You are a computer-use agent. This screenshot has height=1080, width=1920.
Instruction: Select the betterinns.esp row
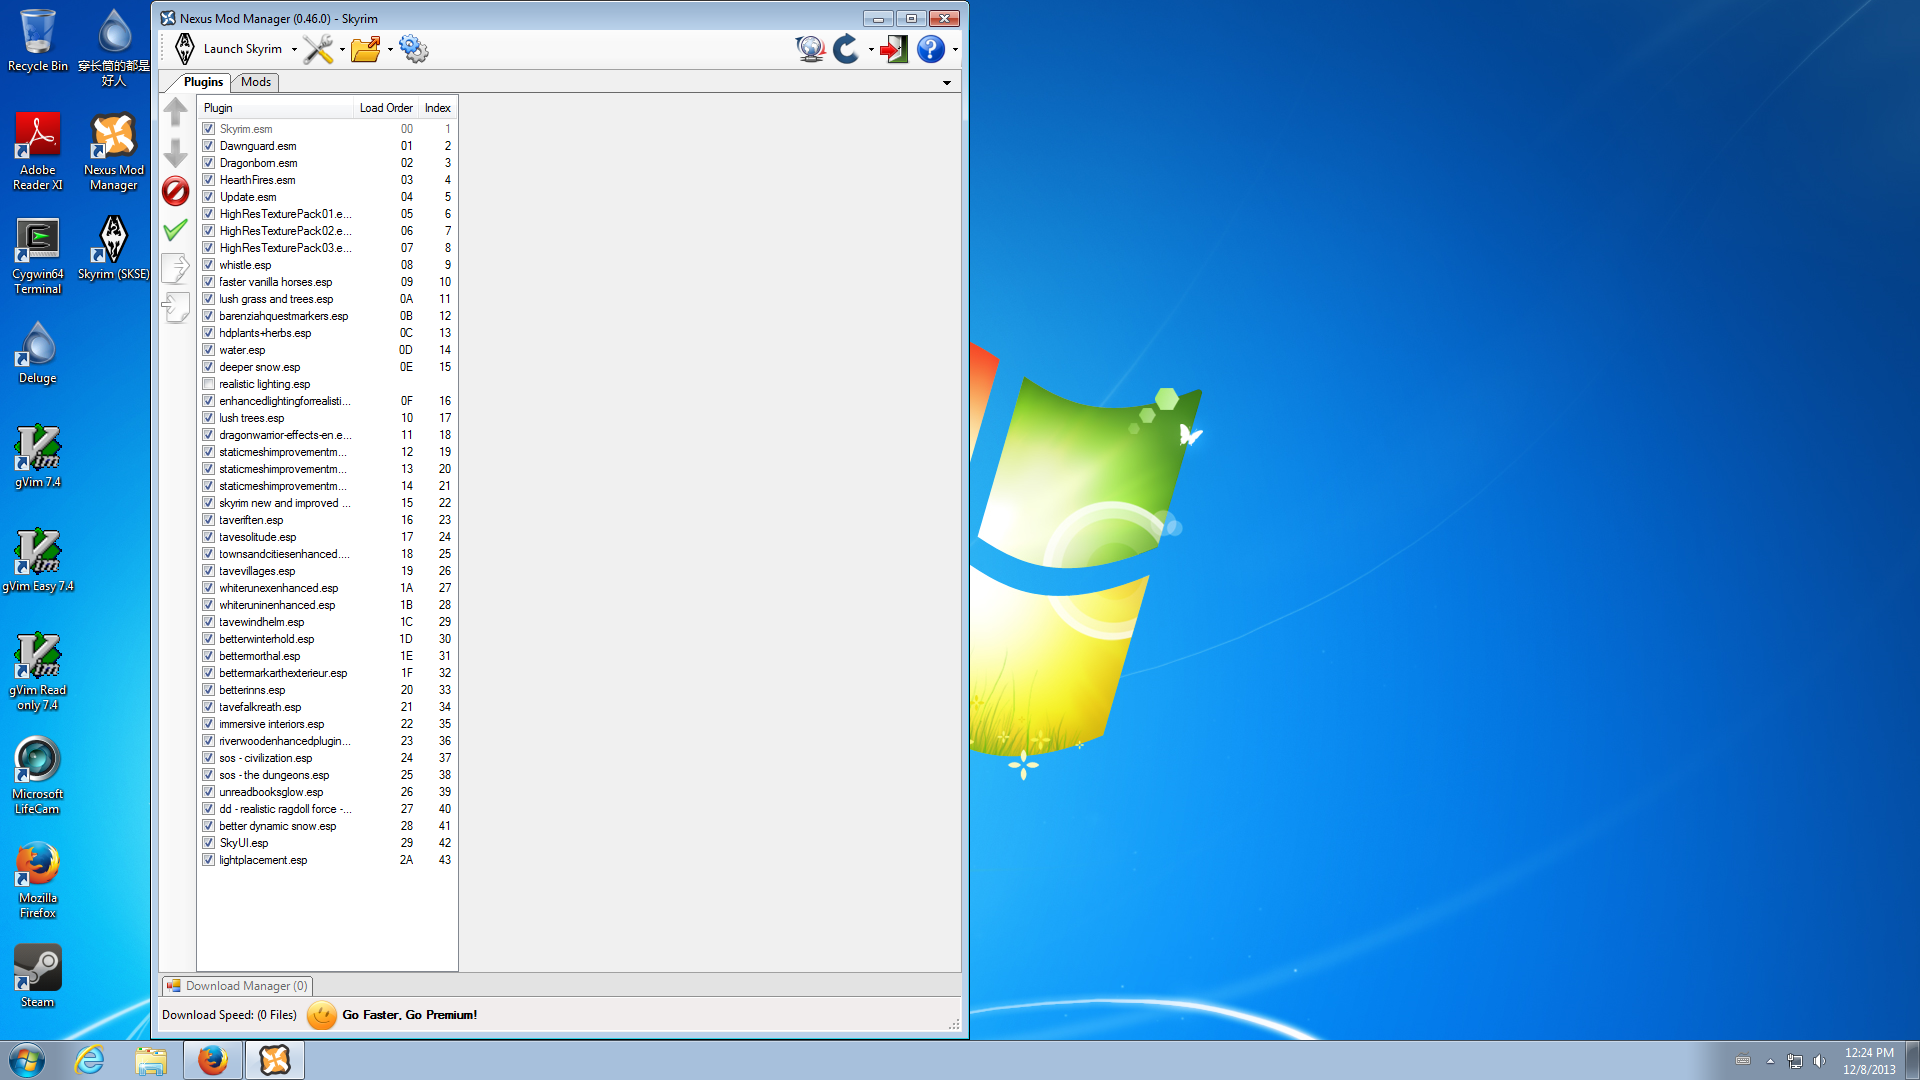327,690
